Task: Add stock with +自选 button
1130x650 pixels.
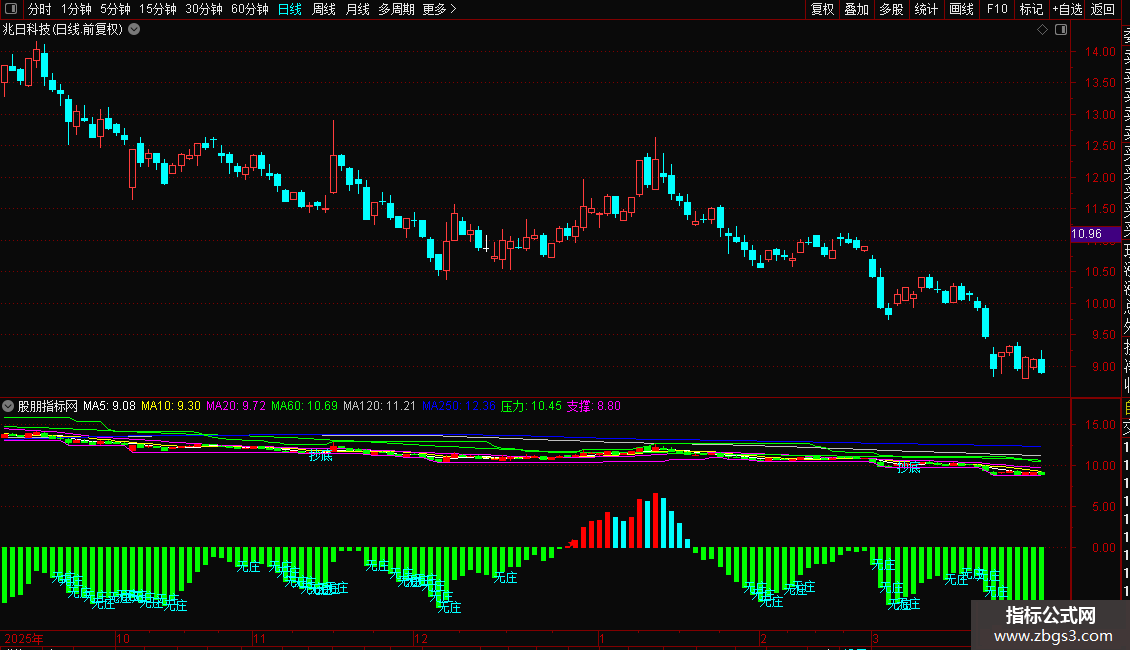Action: click(x=1067, y=9)
